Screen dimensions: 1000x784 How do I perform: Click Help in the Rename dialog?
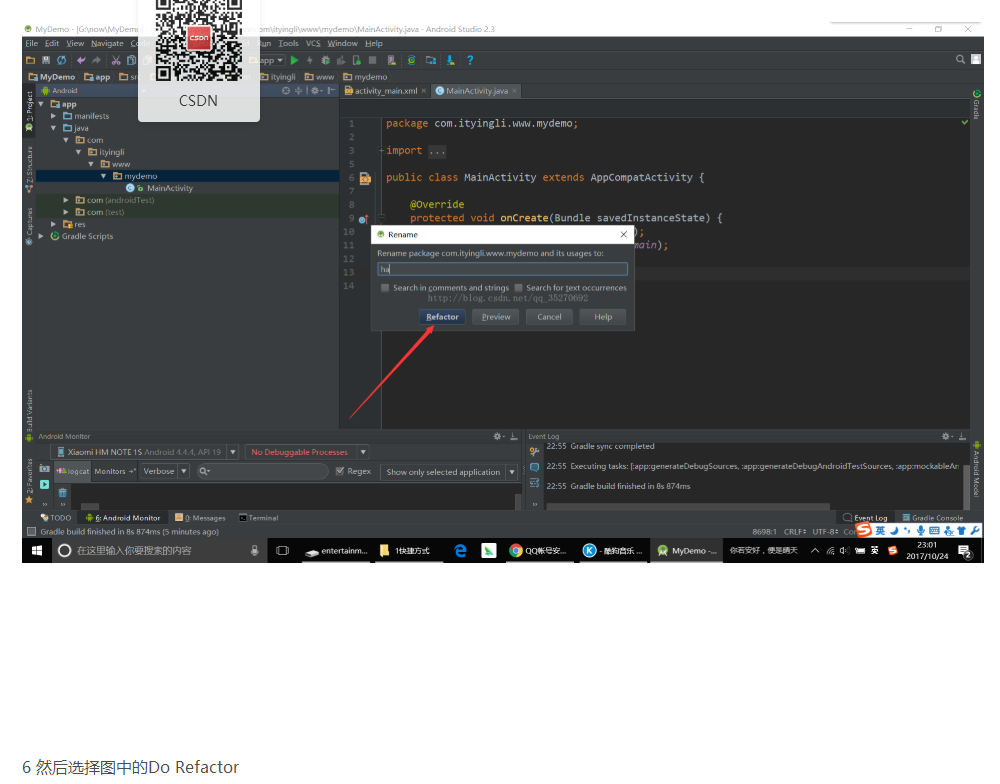[x=603, y=317]
